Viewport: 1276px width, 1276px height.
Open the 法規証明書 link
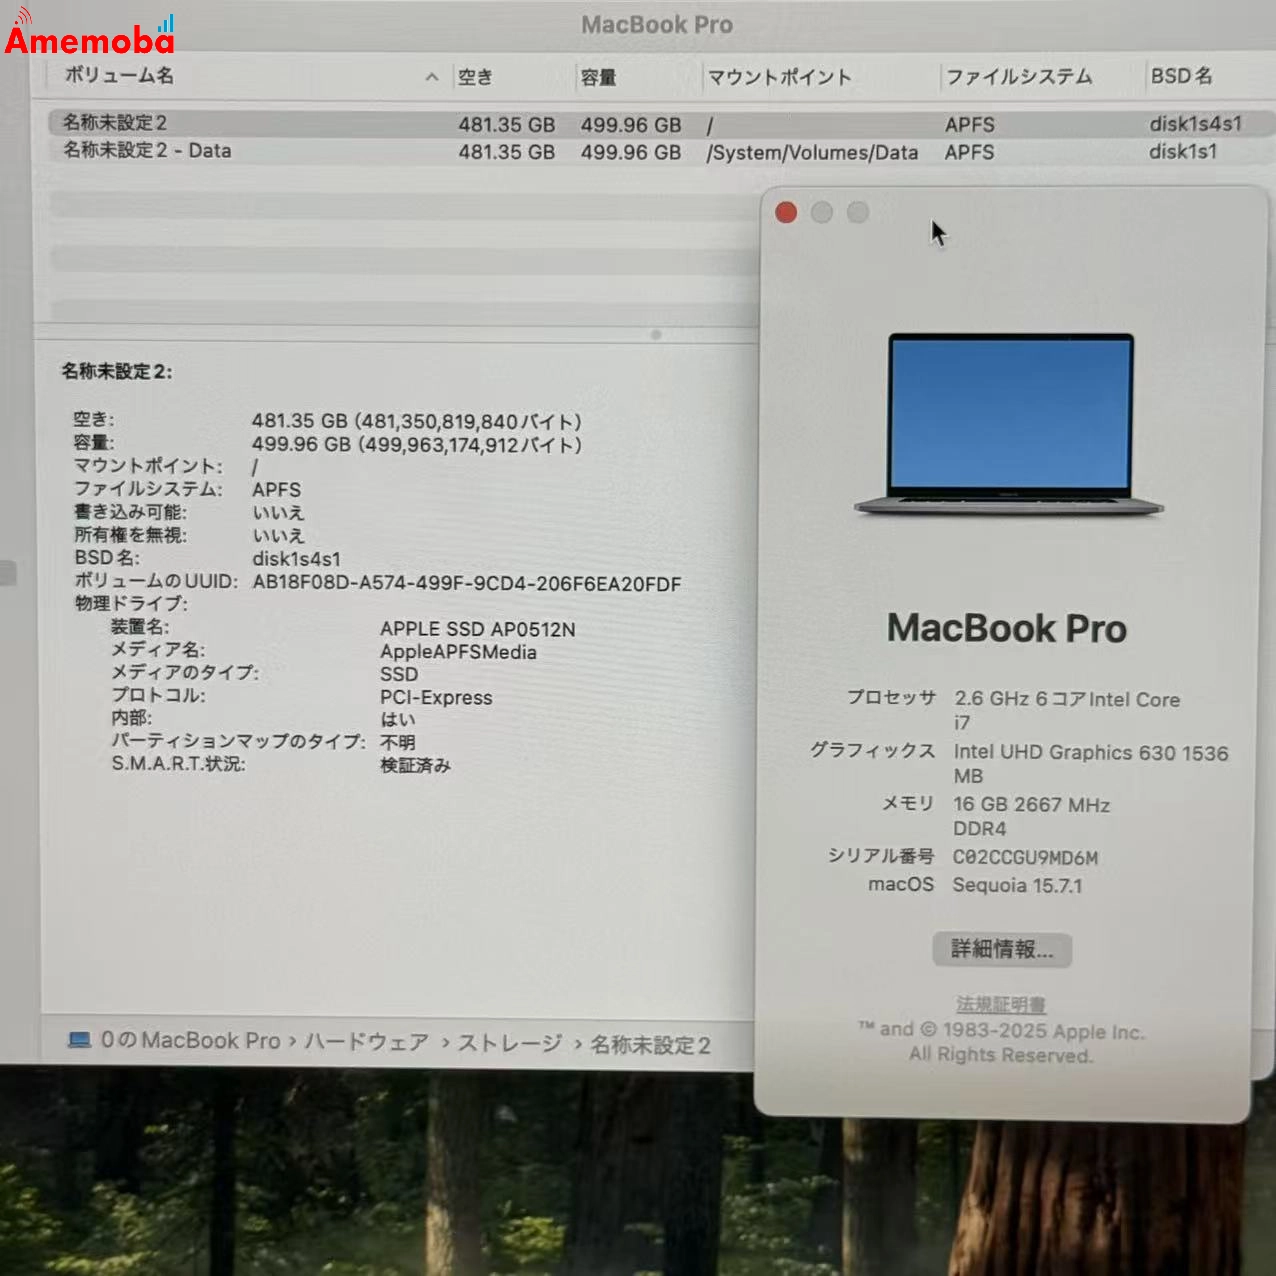(x=1002, y=1005)
